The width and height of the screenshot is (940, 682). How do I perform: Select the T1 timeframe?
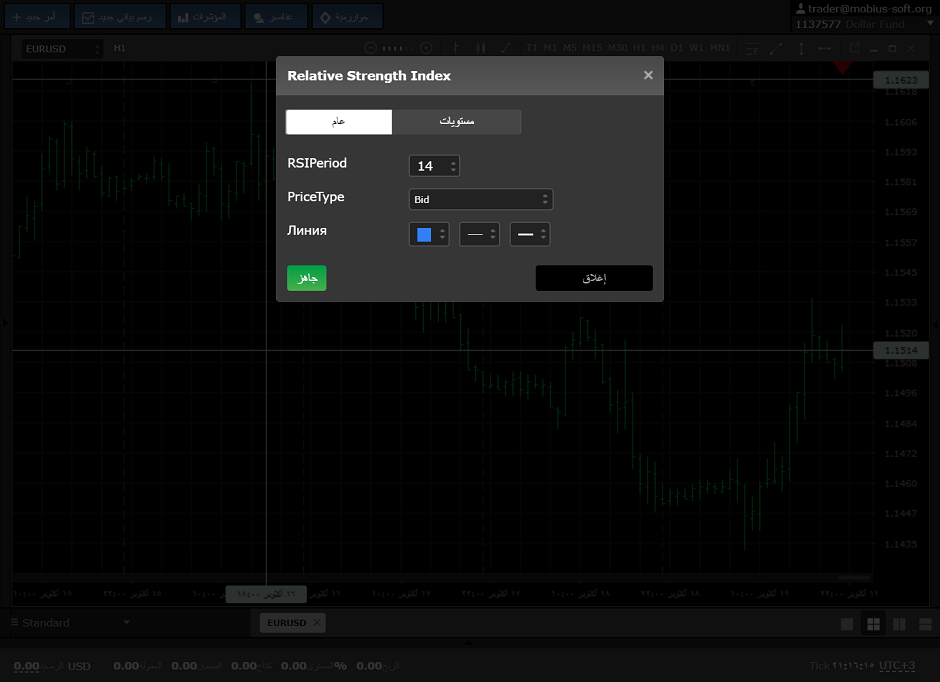click(x=532, y=48)
